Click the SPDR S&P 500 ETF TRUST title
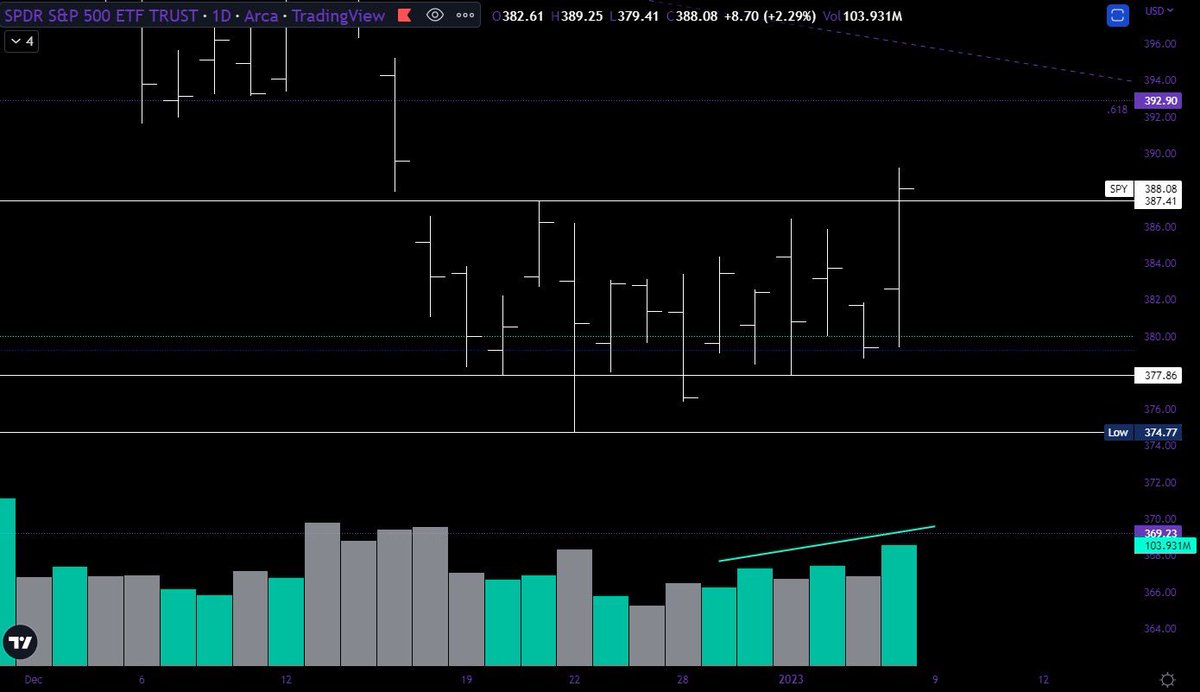The width and height of the screenshot is (1200, 692). 101,15
